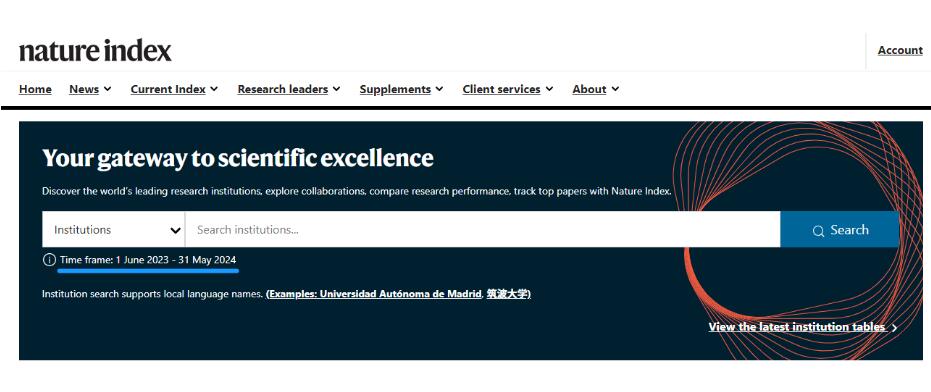The image size is (931, 392).
Task: Expand the Current Index menu
Action: tap(174, 89)
